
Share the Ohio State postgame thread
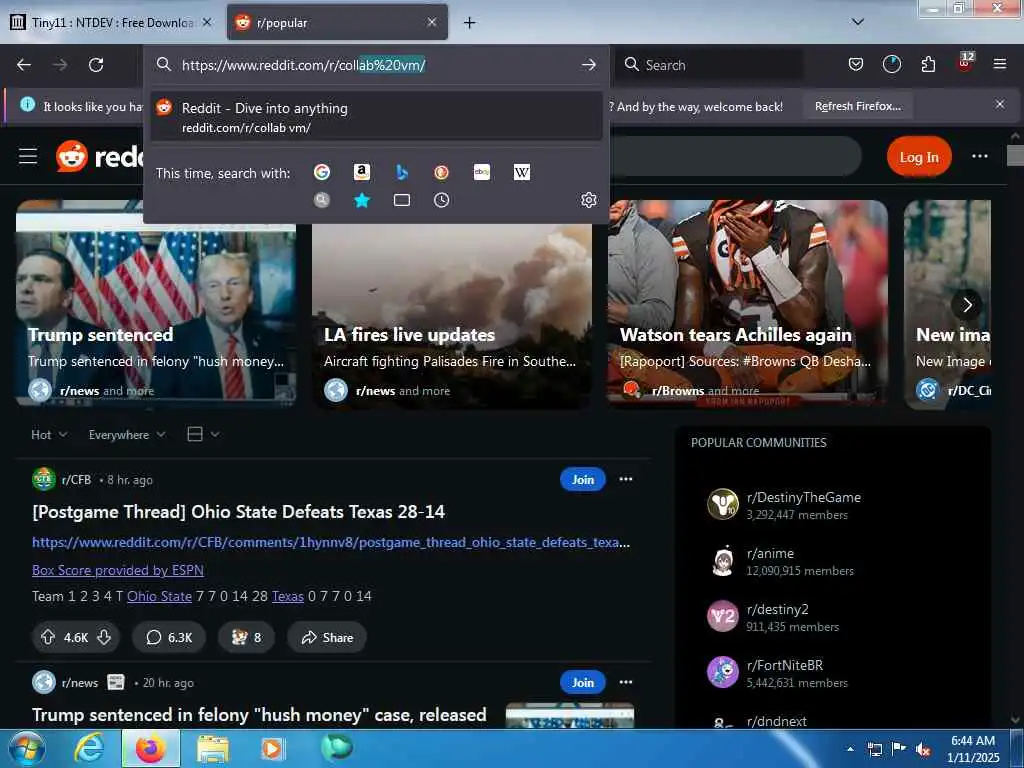click(x=327, y=637)
